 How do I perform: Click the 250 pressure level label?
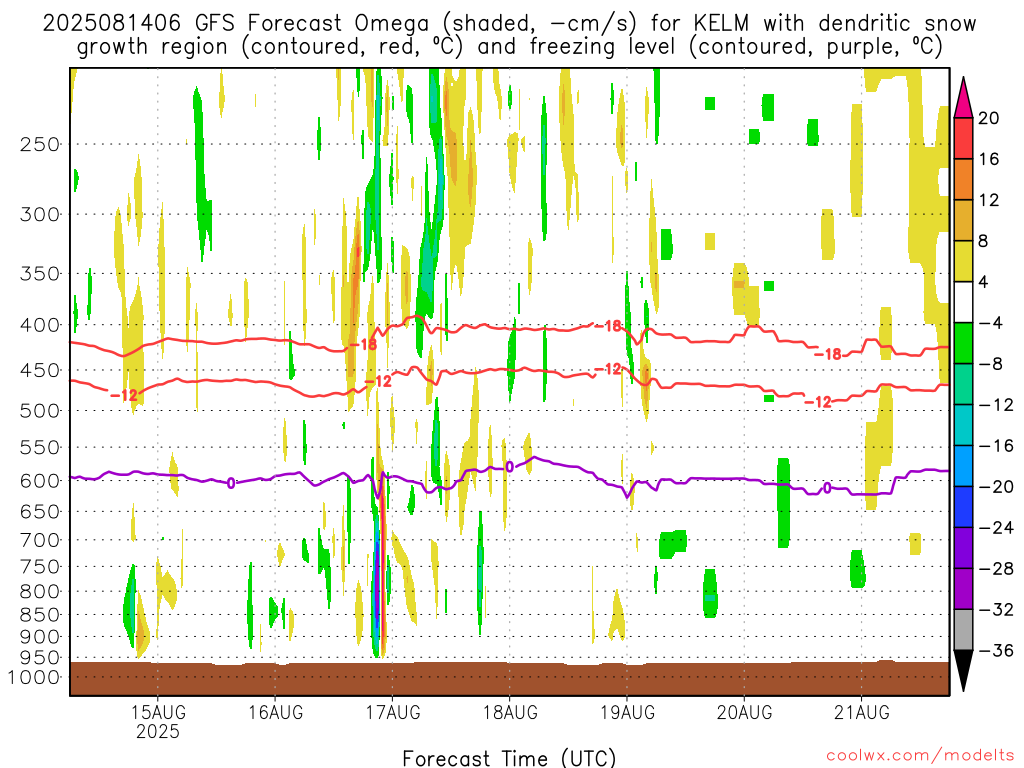click(x=40, y=144)
